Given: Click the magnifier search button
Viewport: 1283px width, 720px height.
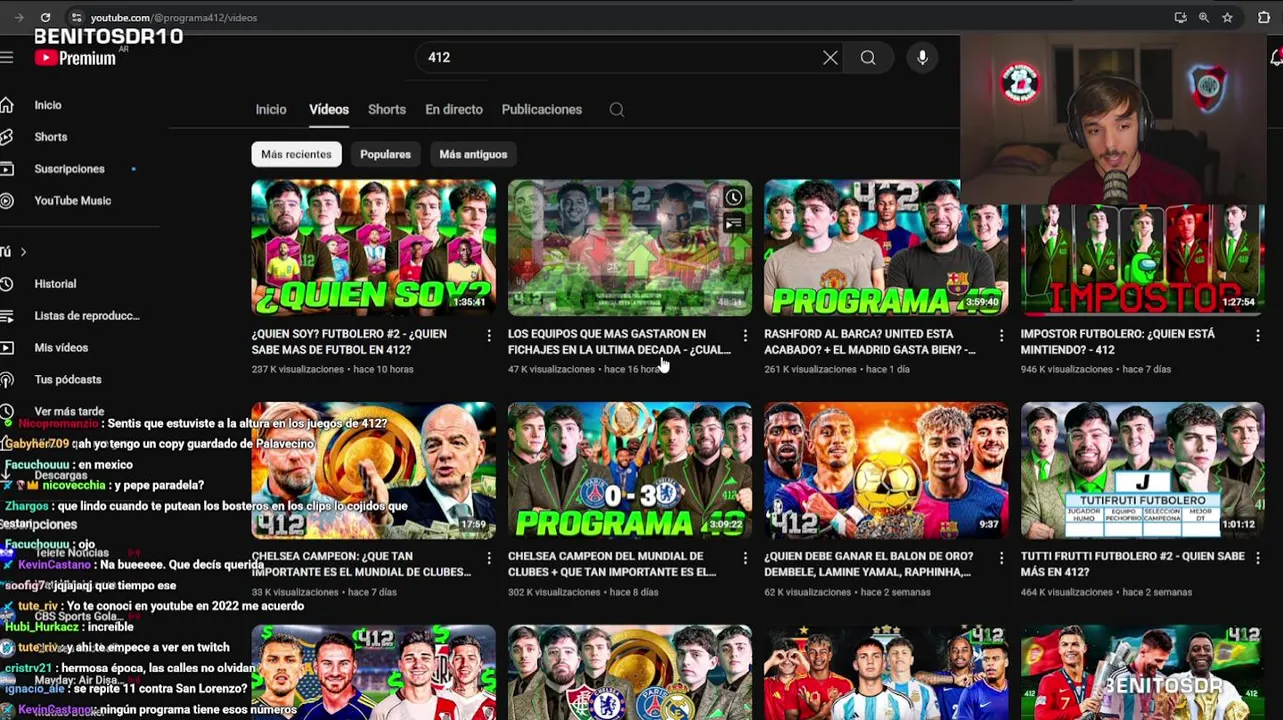Looking at the screenshot, I should pos(868,58).
